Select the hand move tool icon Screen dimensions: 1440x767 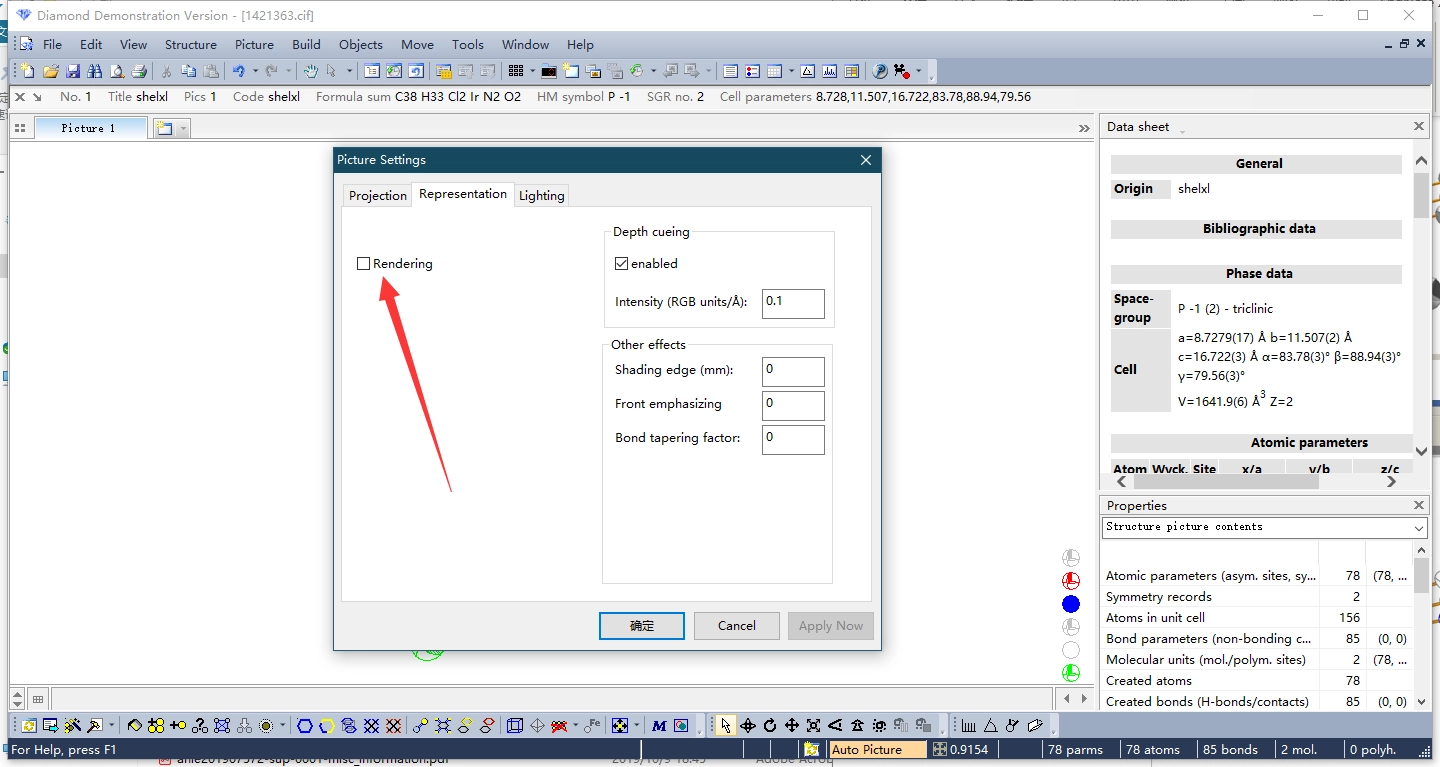point(311,71)
